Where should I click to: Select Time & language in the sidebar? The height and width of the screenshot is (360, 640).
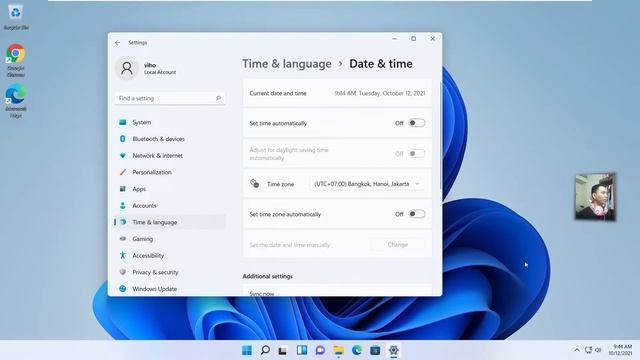170,222
